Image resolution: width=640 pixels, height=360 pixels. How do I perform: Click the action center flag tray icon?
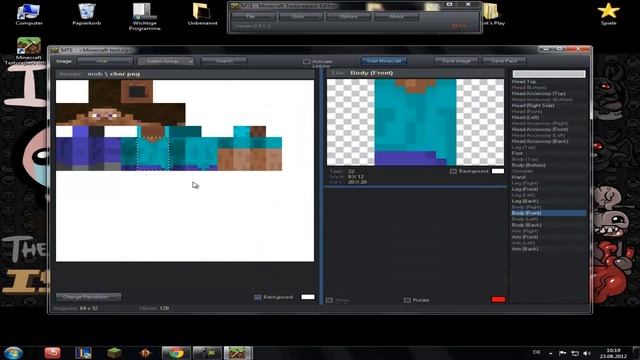[562, 353]
